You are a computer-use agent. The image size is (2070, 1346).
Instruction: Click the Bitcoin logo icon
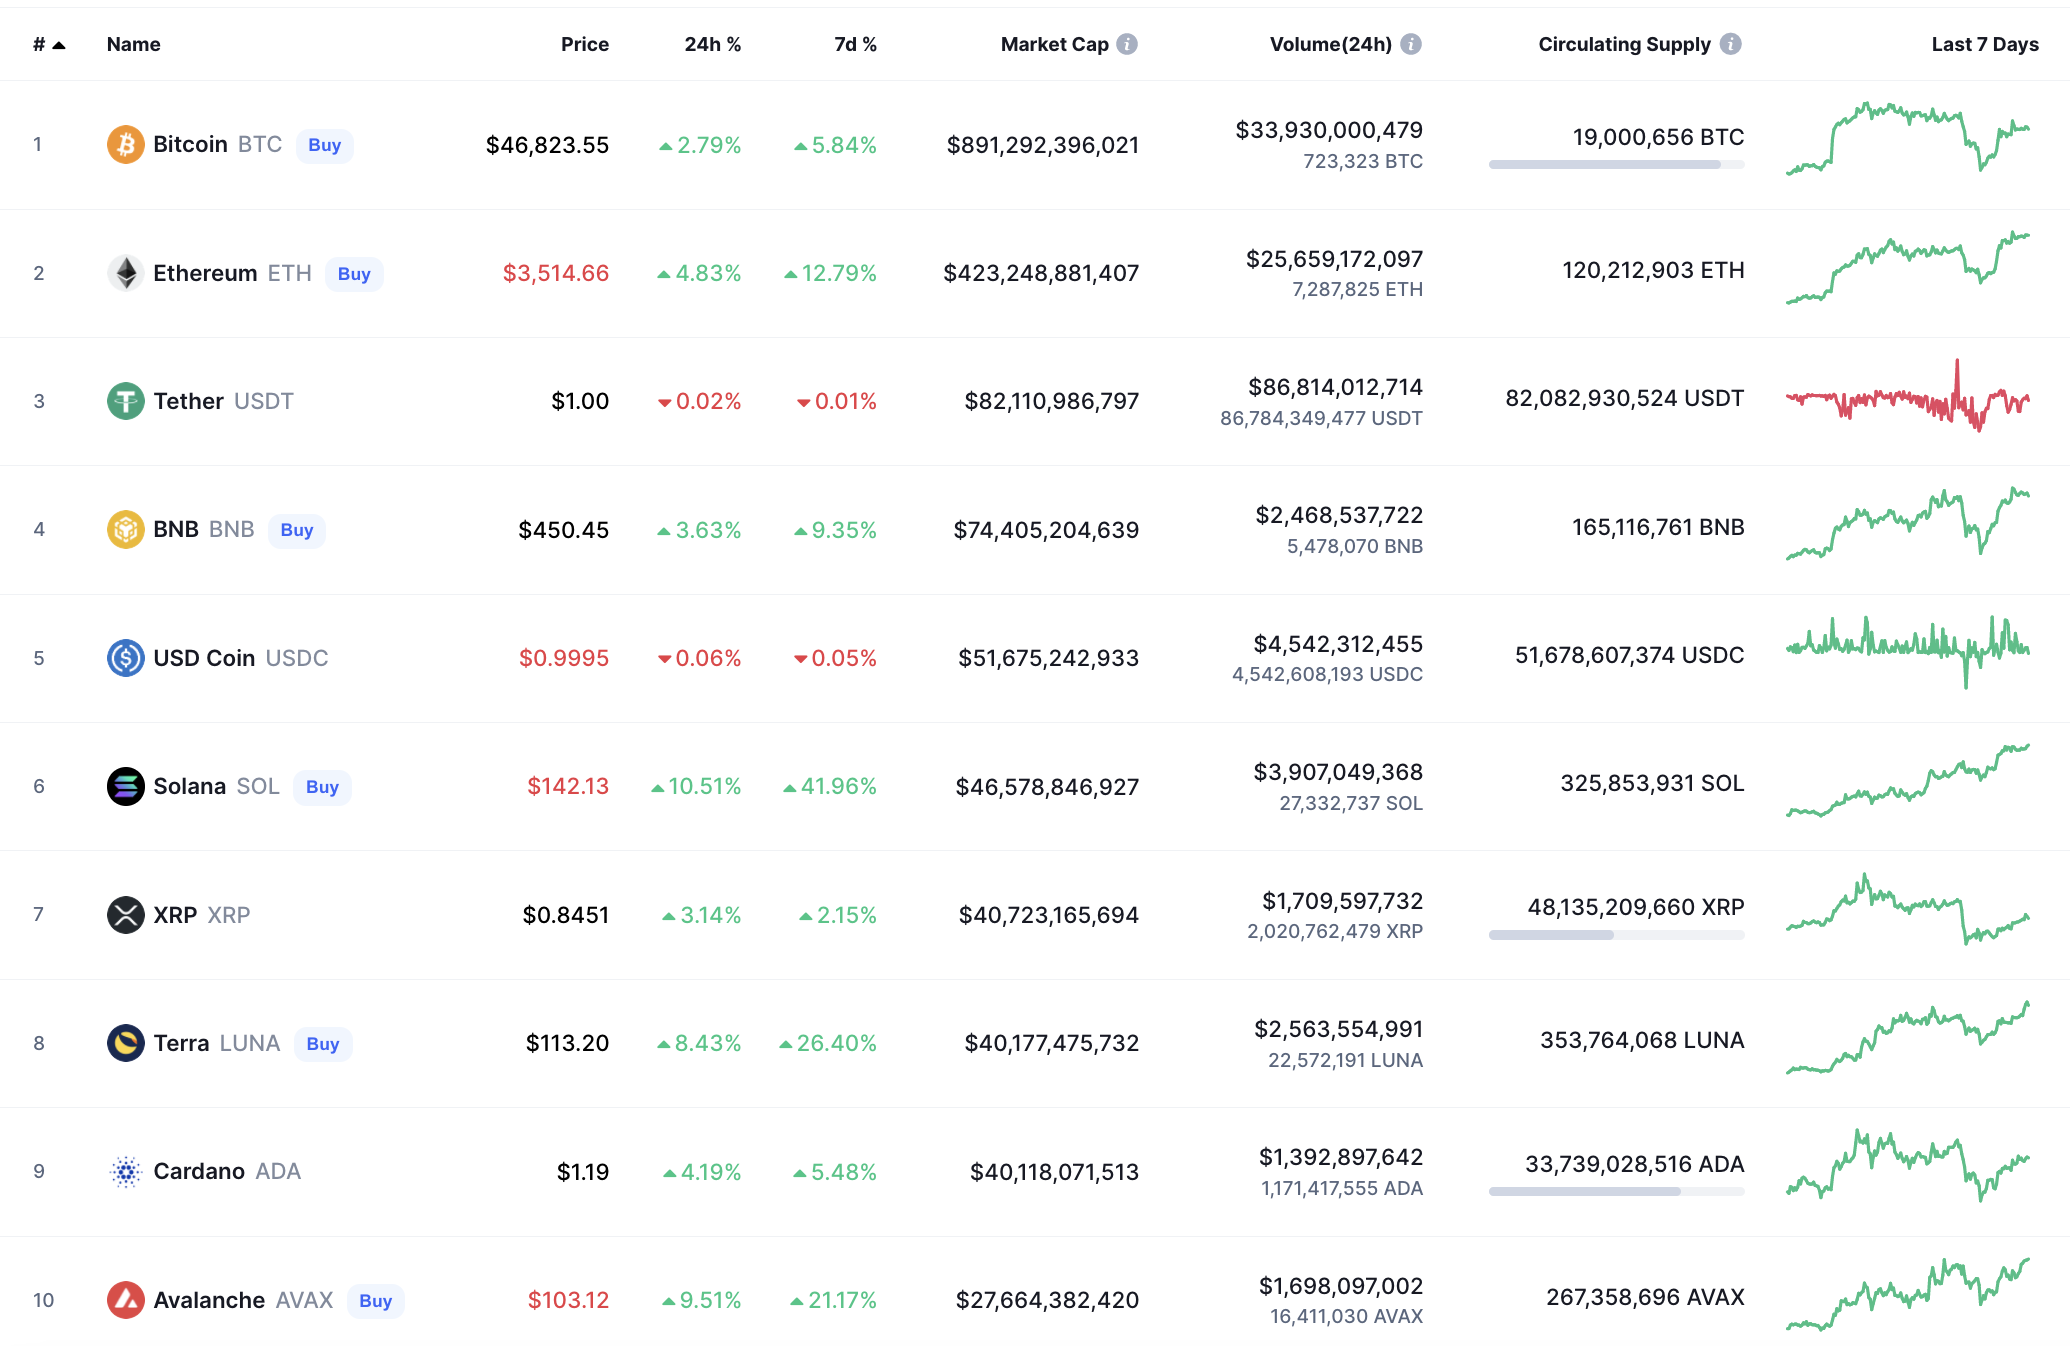(x=125, y=144)
